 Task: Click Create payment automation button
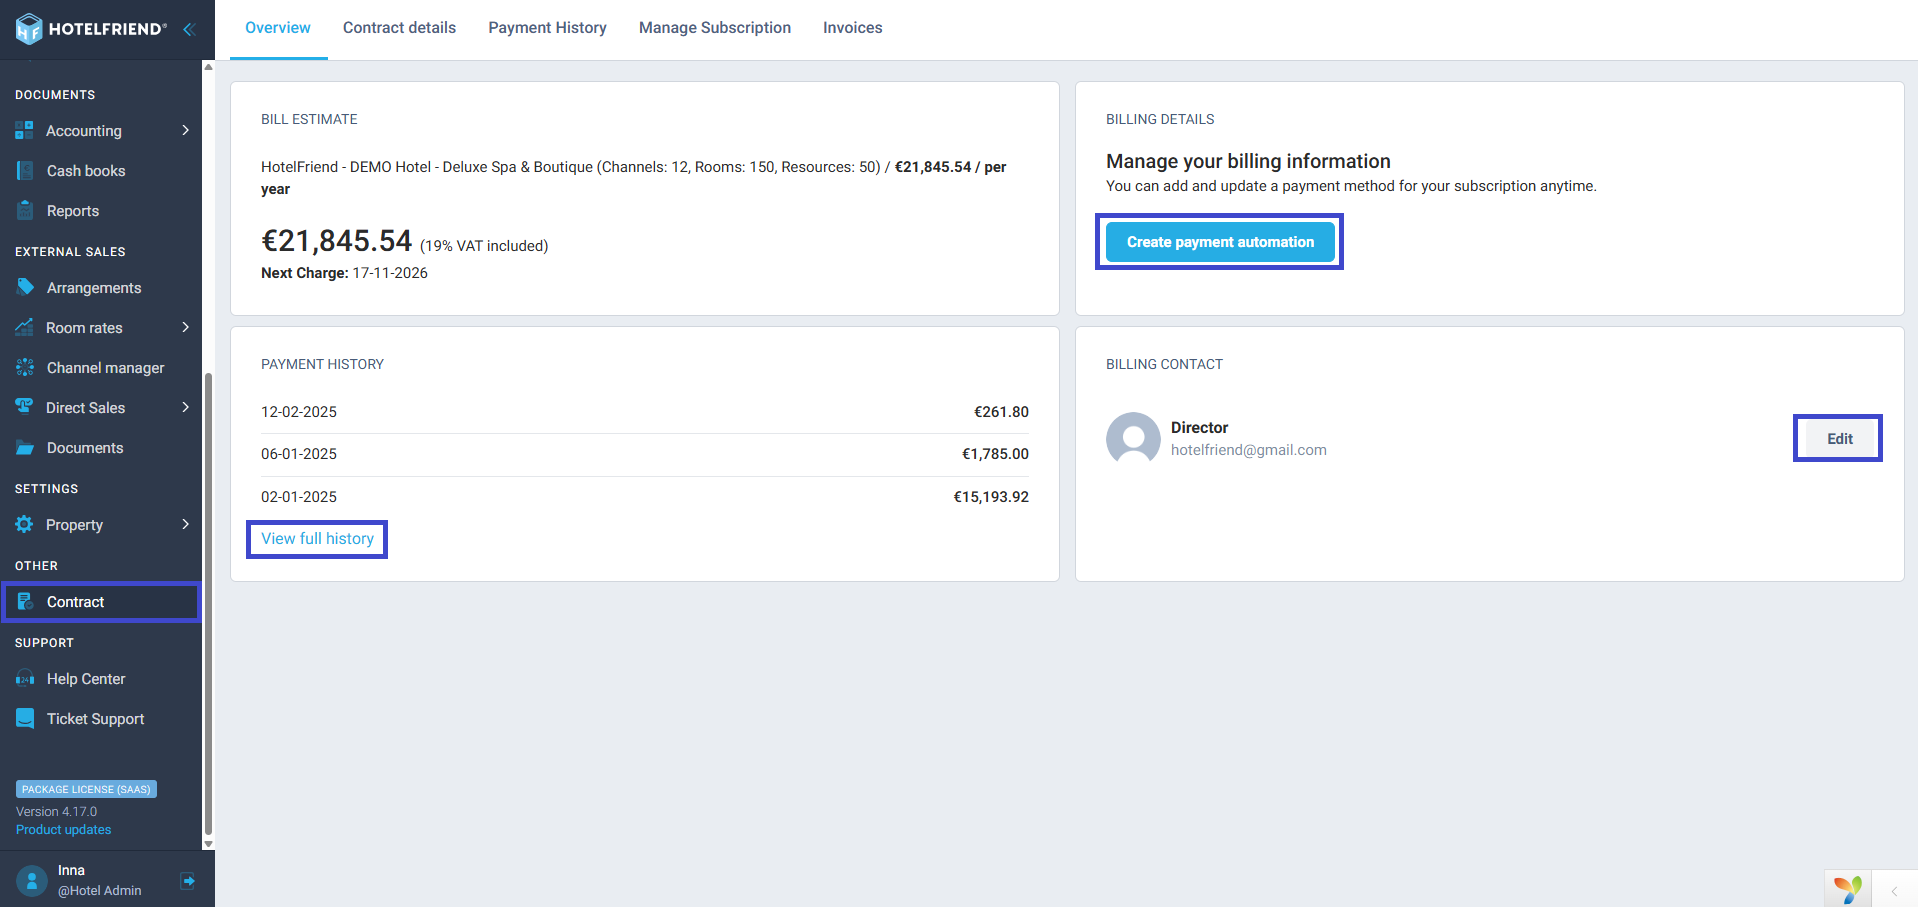coord(1220,242)
